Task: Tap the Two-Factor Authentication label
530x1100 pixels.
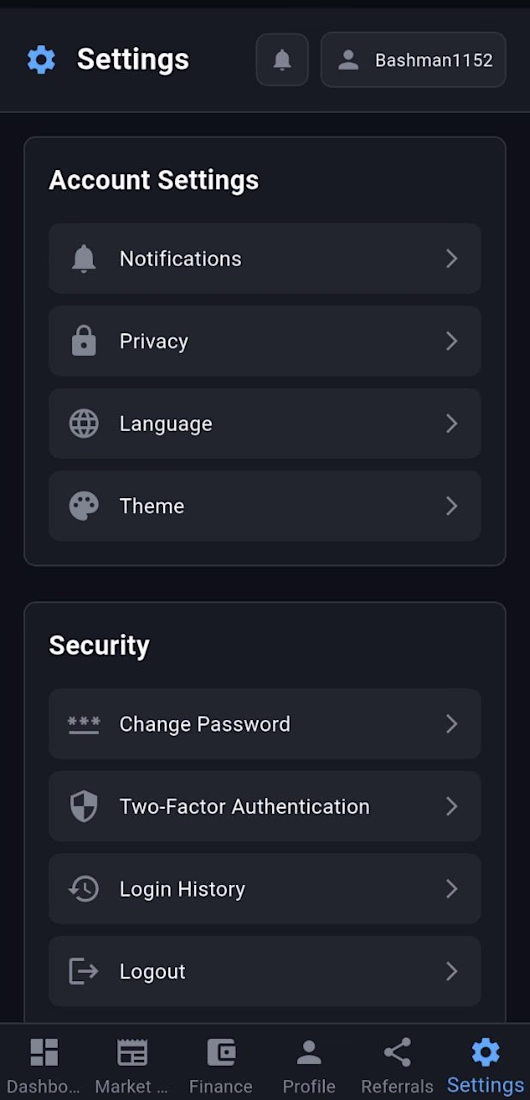Action: [x=244, y=806]
